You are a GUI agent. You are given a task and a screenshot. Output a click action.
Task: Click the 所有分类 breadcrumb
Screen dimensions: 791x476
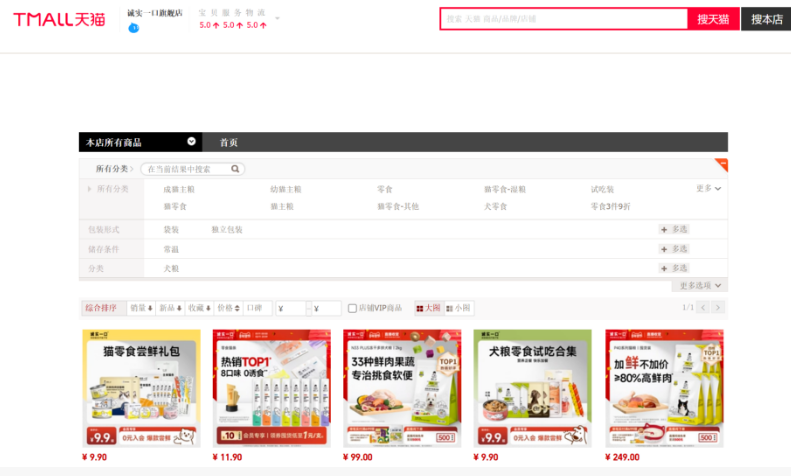click(114, 169)
